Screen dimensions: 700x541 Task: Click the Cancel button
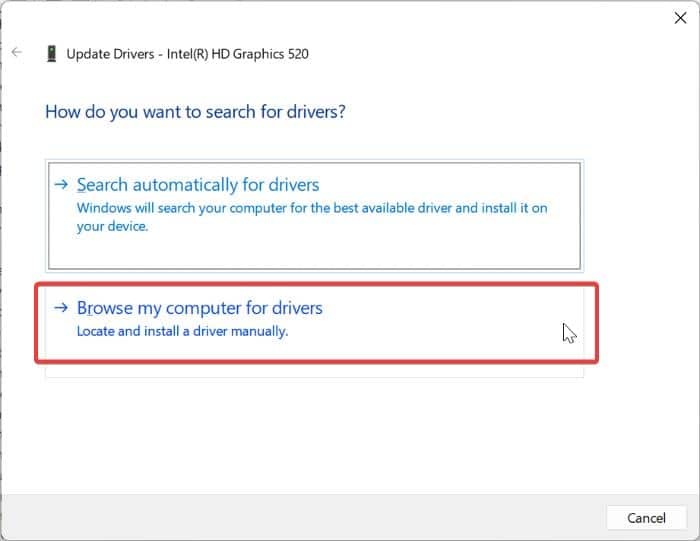click(646, 518)
